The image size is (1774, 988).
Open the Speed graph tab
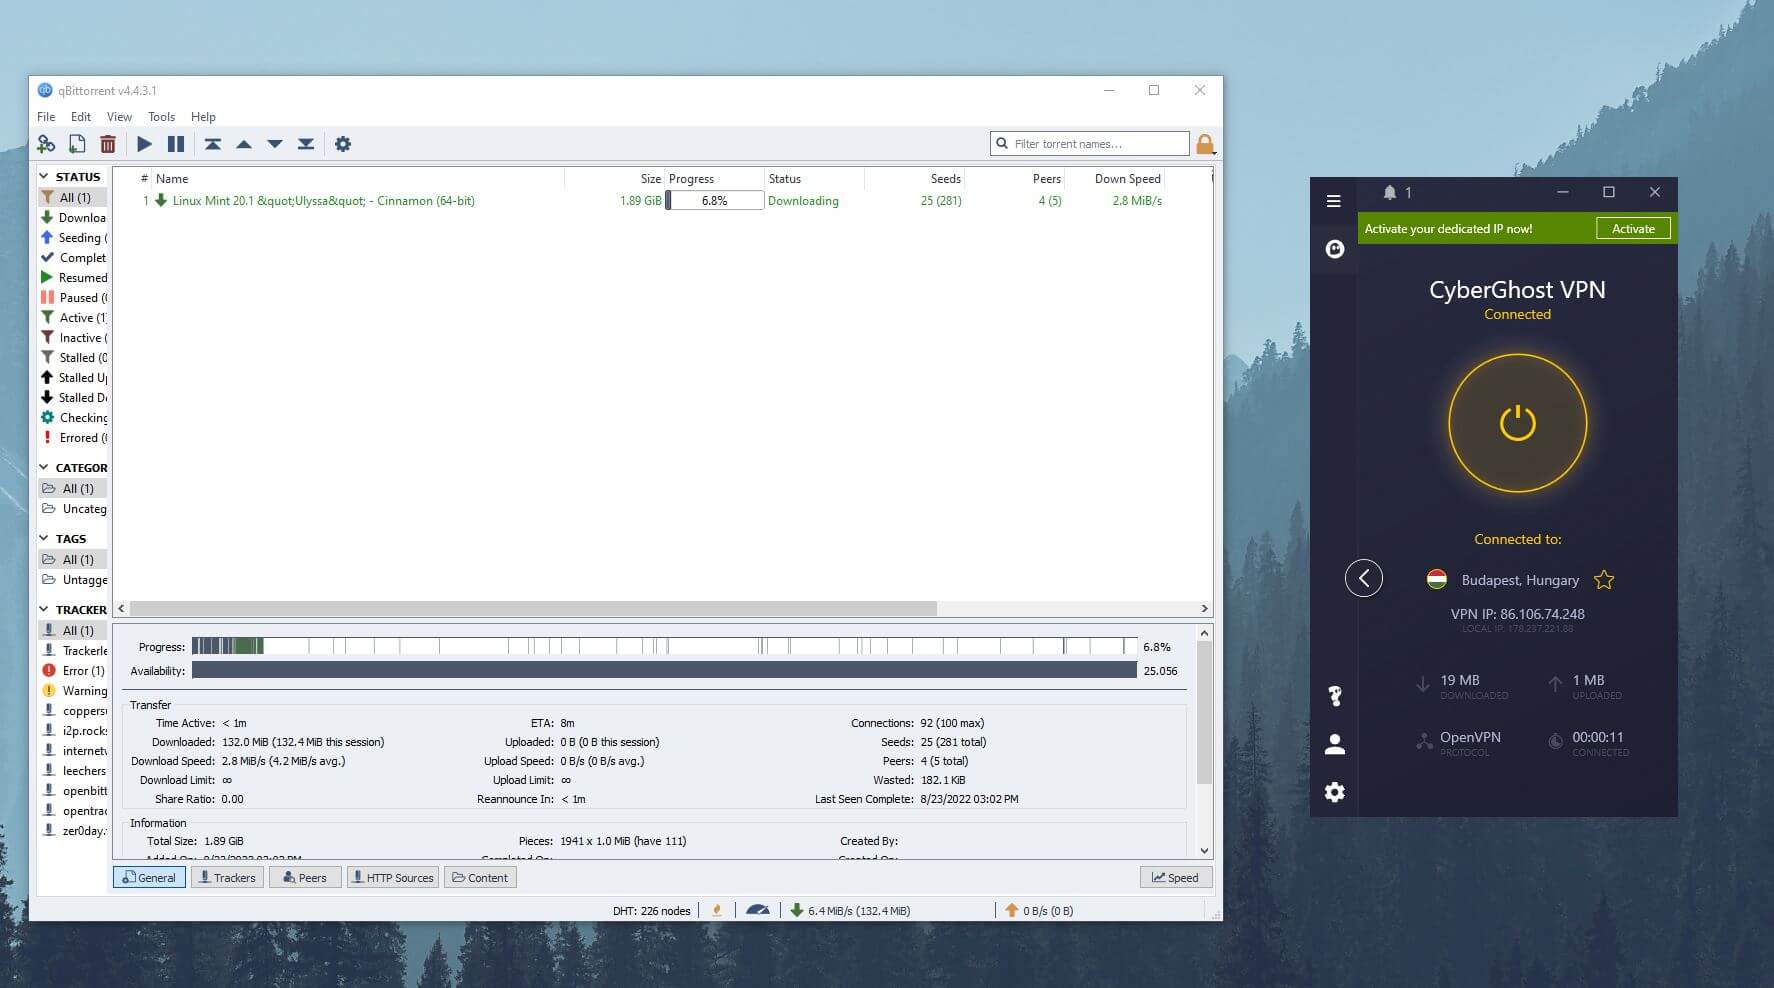(1176, 877)
